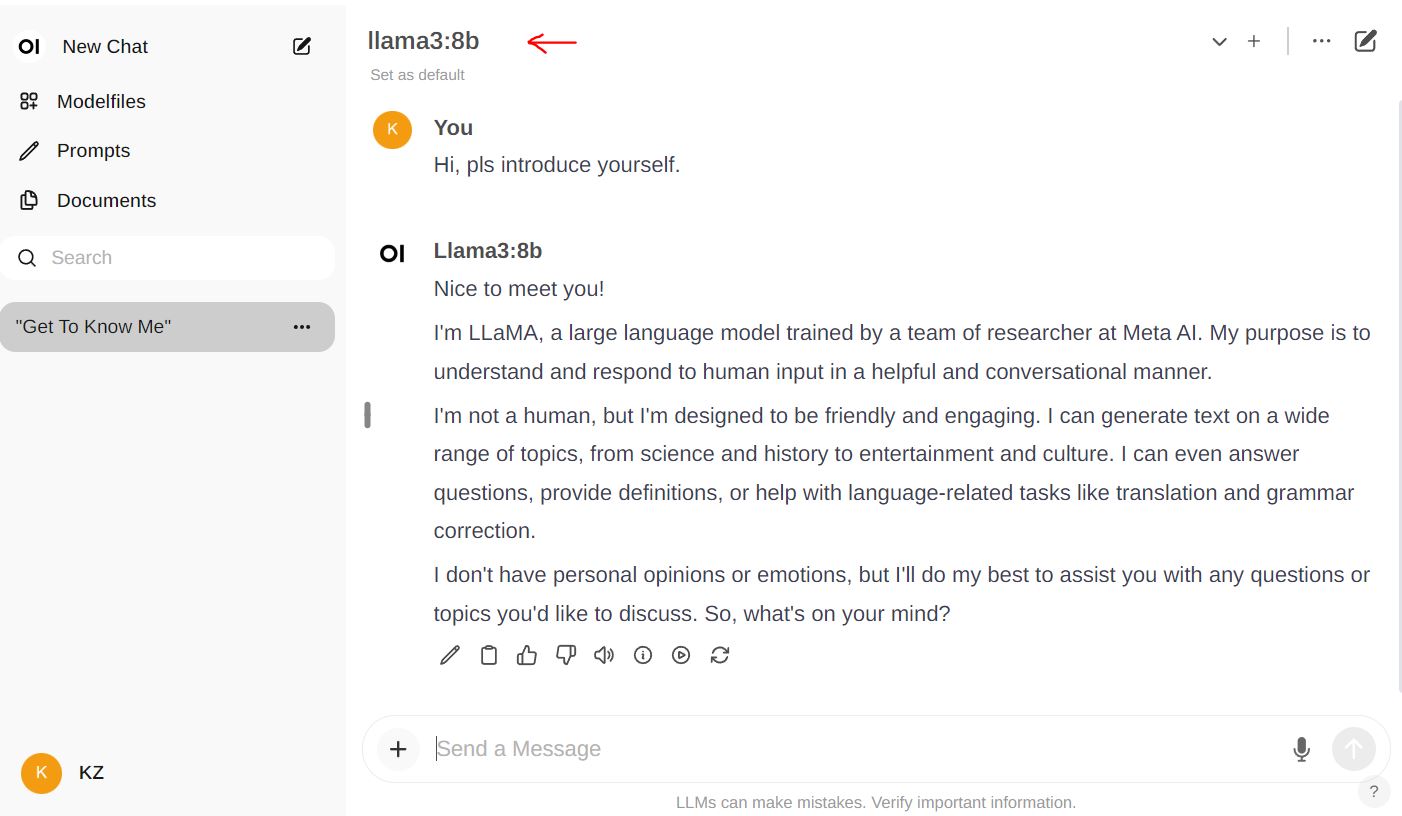
Task: Continue the response with the play icon
Action: pos(681,655)
